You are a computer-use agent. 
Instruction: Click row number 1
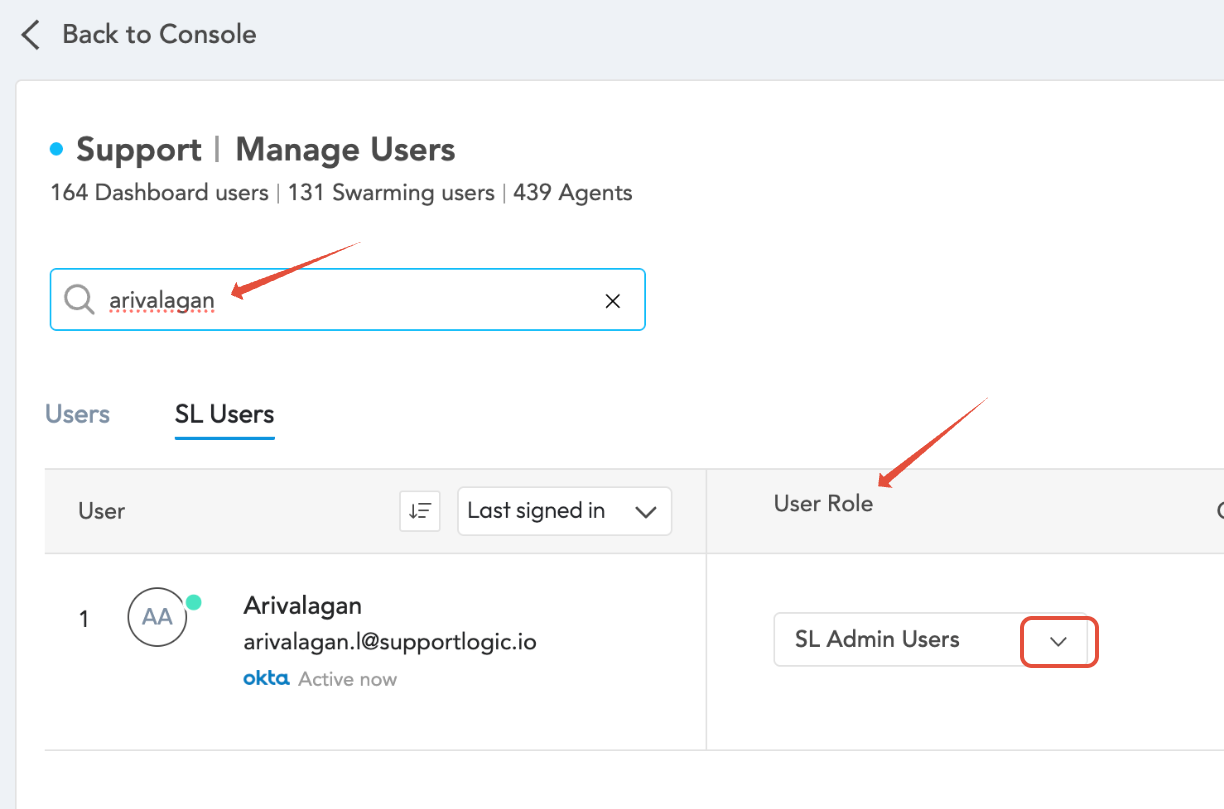(84, 619)
